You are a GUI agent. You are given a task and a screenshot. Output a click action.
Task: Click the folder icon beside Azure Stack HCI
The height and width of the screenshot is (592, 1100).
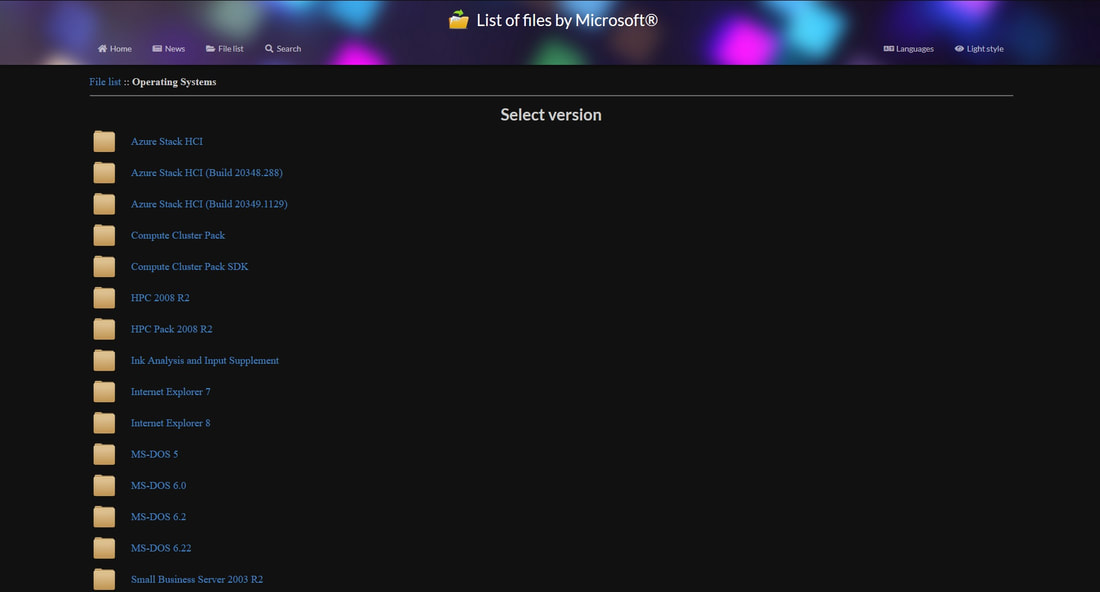[x=104, y=142]
